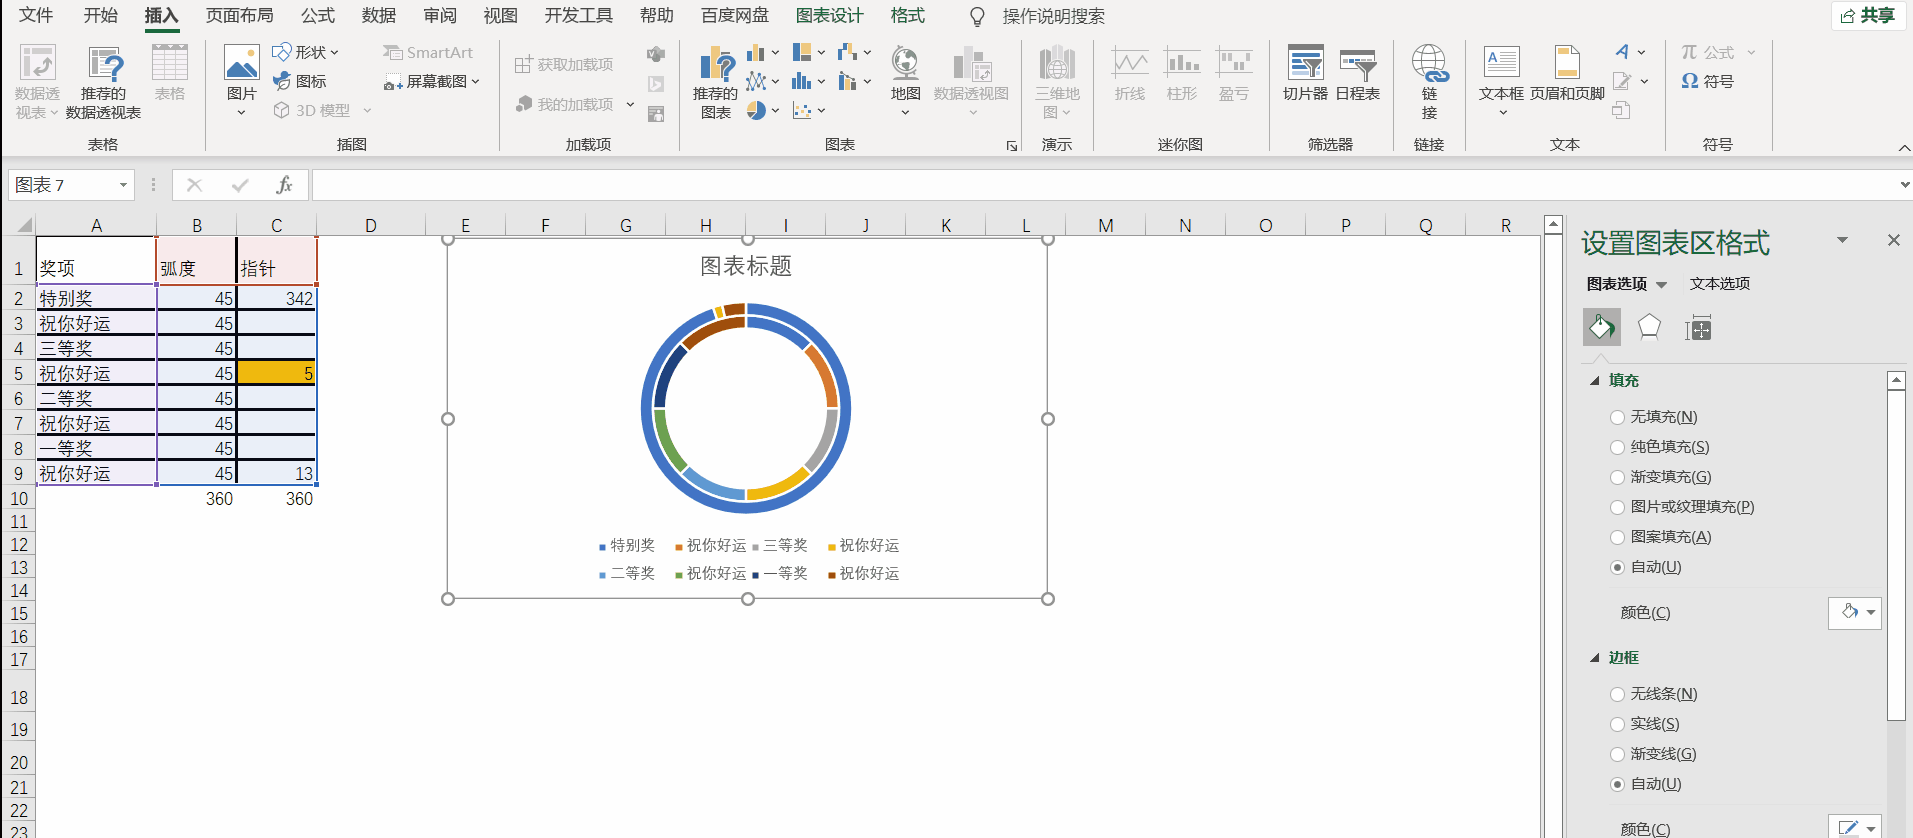Insert a Slicer (切片器)

(1306, 73)
